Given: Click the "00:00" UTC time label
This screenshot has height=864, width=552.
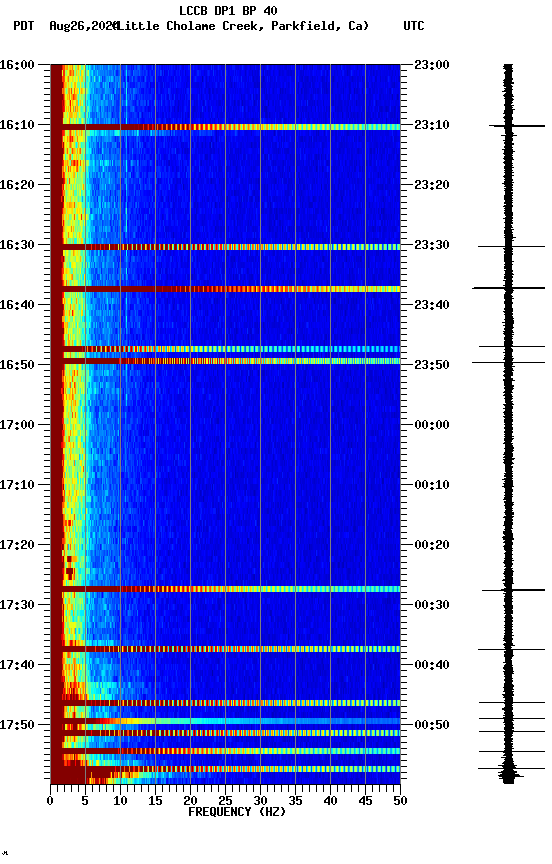Looking at the screenshot, I should [x=432, y=425].
